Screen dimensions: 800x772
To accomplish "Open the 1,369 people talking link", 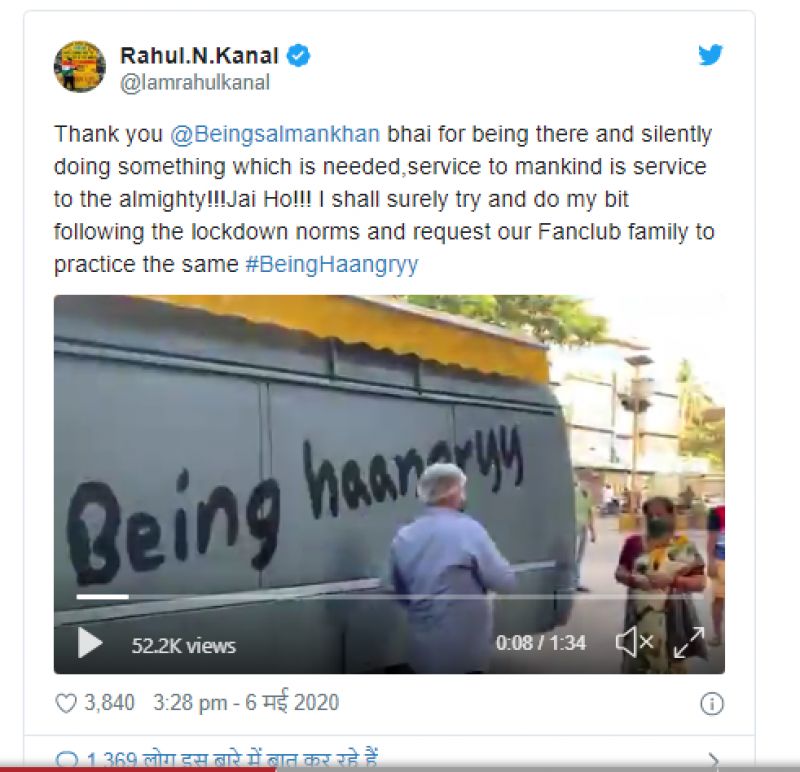I will pyautogui.click(x=231, y=762).
